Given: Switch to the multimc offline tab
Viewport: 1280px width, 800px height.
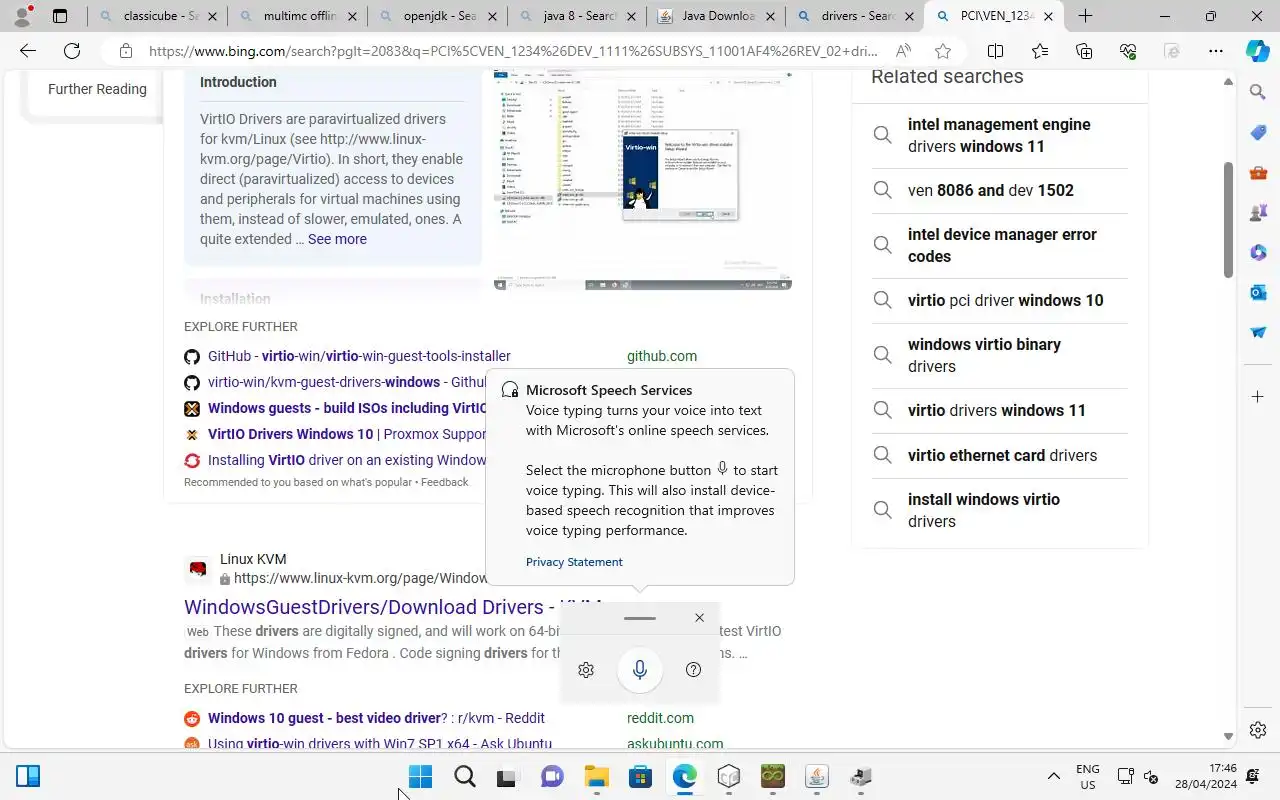Looking at the screenshot, I should click(297, 16).
